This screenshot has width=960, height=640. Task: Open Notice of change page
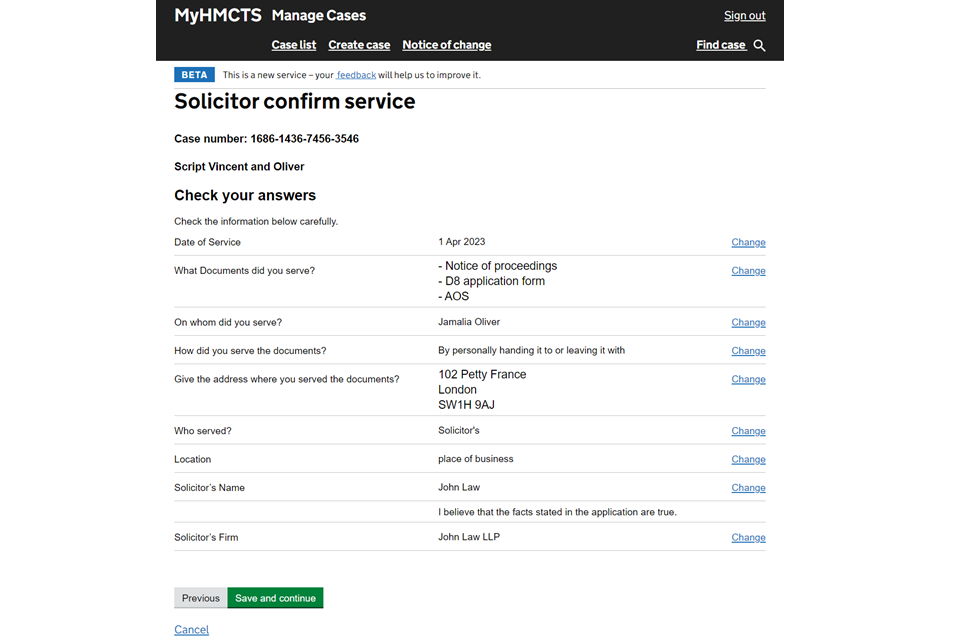(x=446, y=45)
